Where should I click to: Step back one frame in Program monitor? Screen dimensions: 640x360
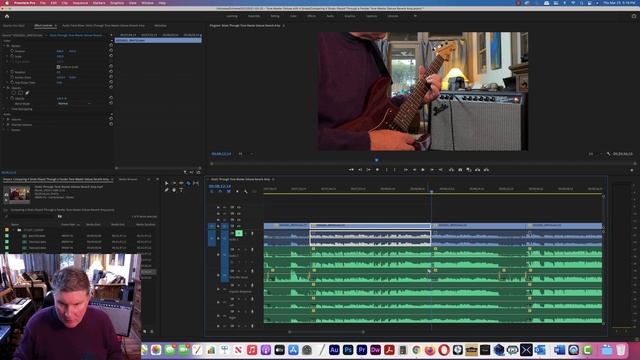tap(414, 170)
